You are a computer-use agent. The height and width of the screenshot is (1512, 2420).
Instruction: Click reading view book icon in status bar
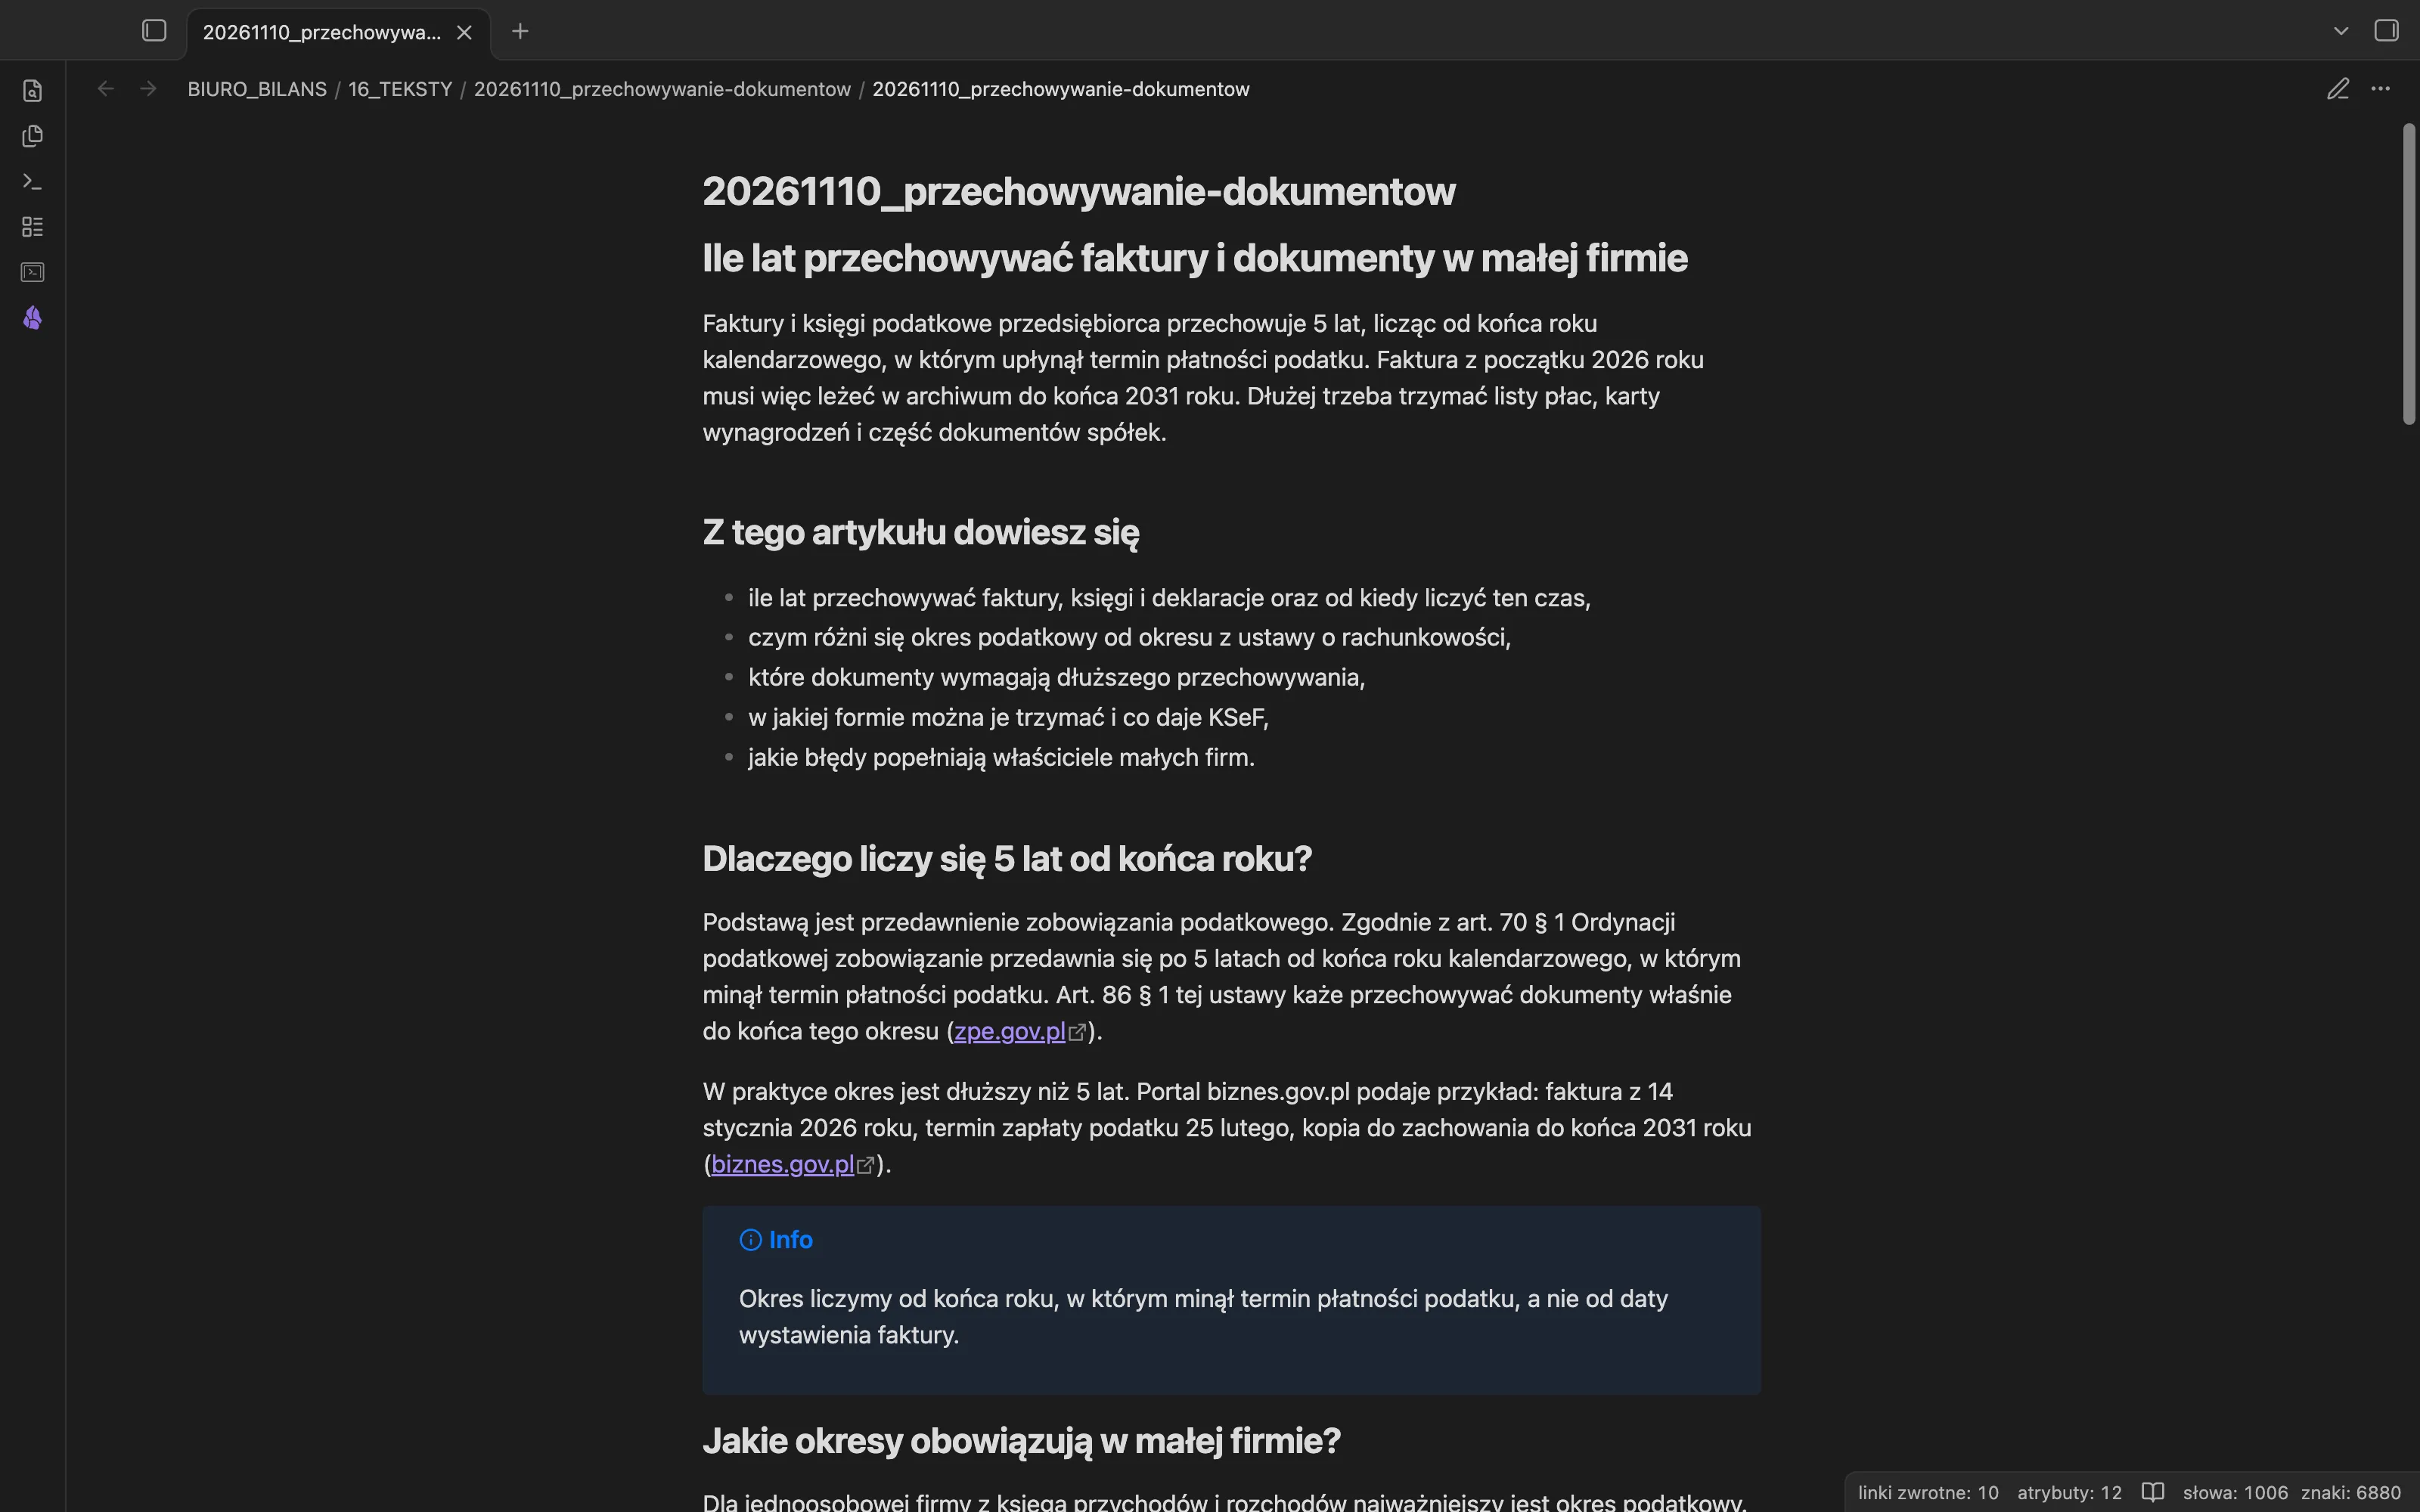pyautogui.click(x=2152, y=1492)
